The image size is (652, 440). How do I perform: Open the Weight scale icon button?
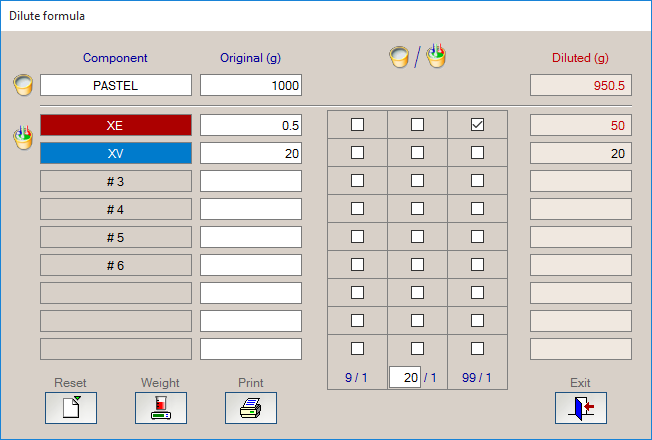(161, 408)
